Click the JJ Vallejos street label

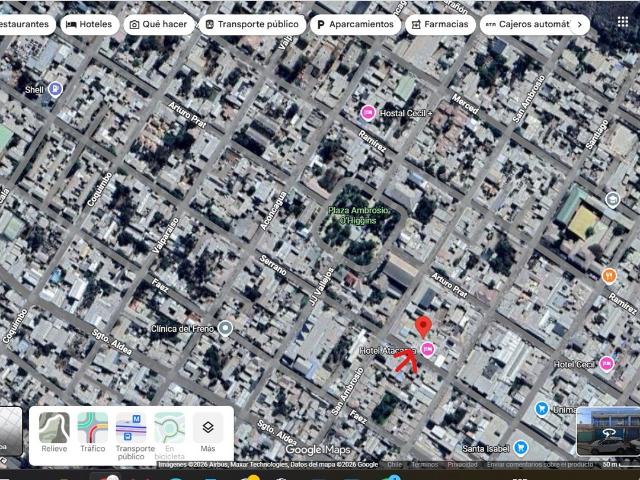pos(322,287)
